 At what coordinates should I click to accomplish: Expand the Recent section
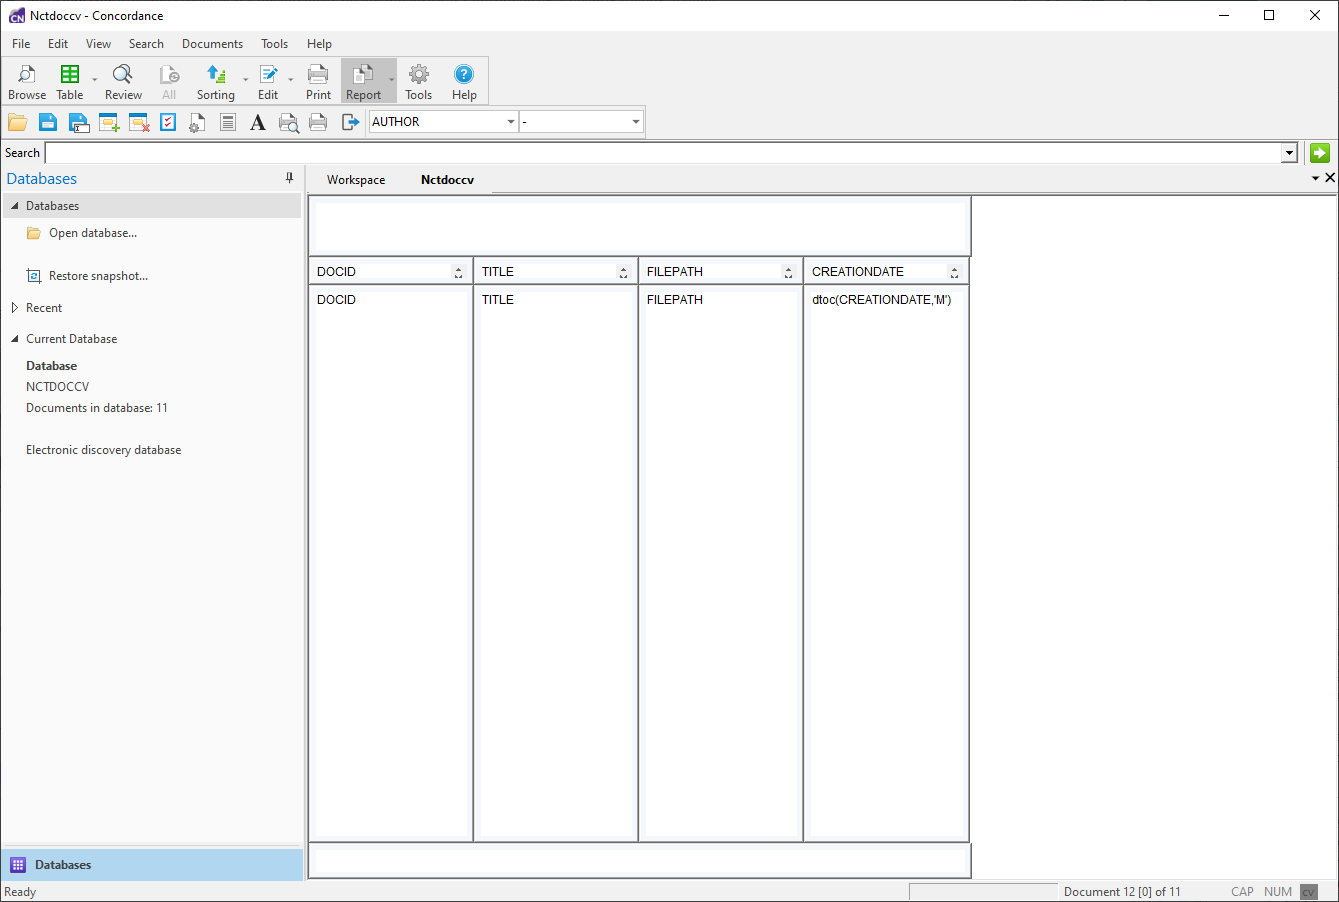coord(15,308)
